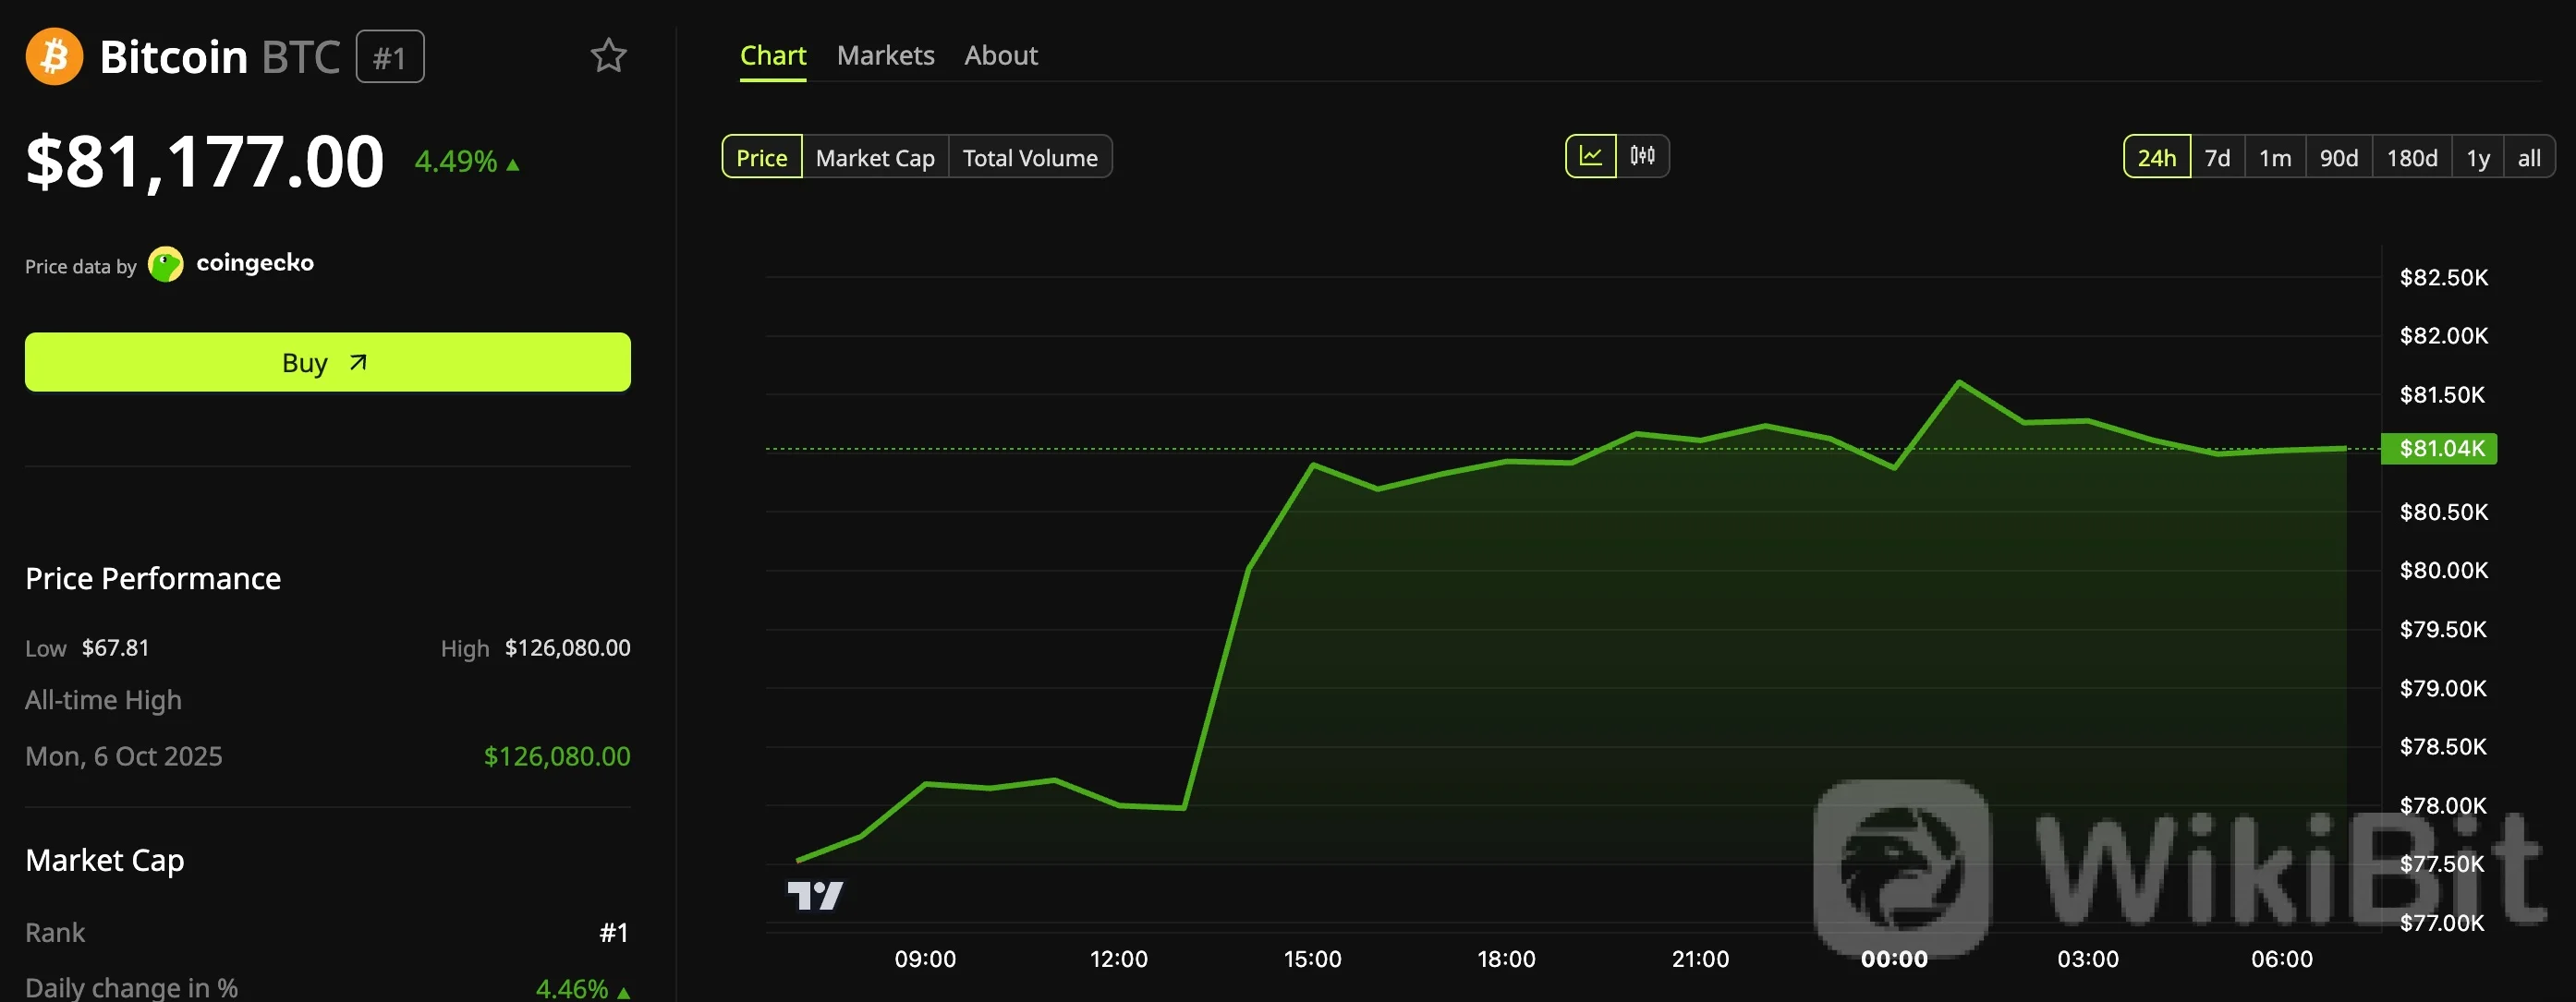Open the Markets tab
The width and height of the screenshot is (2576, 1002).
886,56
